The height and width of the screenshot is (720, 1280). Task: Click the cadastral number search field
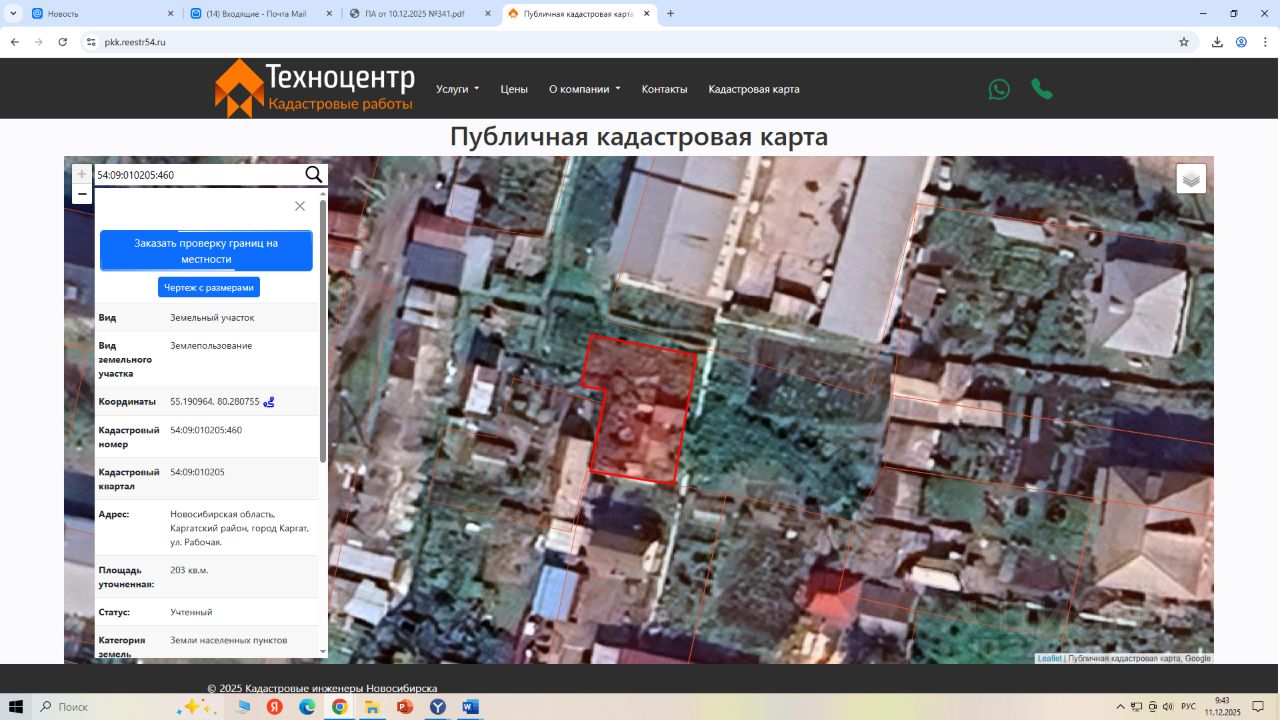coord(198,175)
